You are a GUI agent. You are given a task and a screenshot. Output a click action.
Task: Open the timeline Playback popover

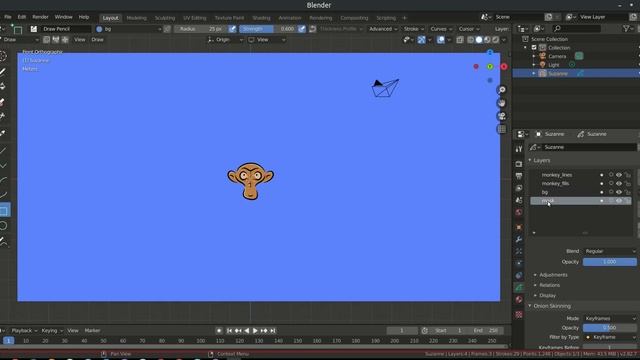click(24, 331)
